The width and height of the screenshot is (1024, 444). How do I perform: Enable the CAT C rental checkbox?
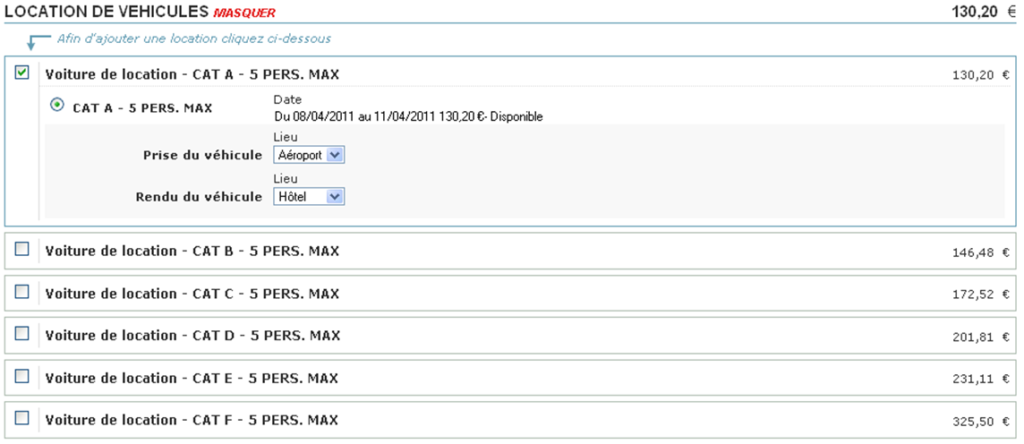[23, 291]
